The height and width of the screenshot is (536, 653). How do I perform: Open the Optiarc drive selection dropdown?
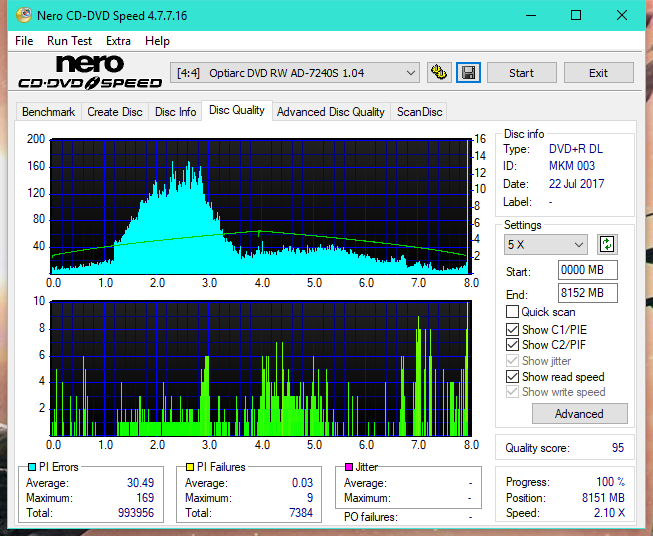click(295, 73)
